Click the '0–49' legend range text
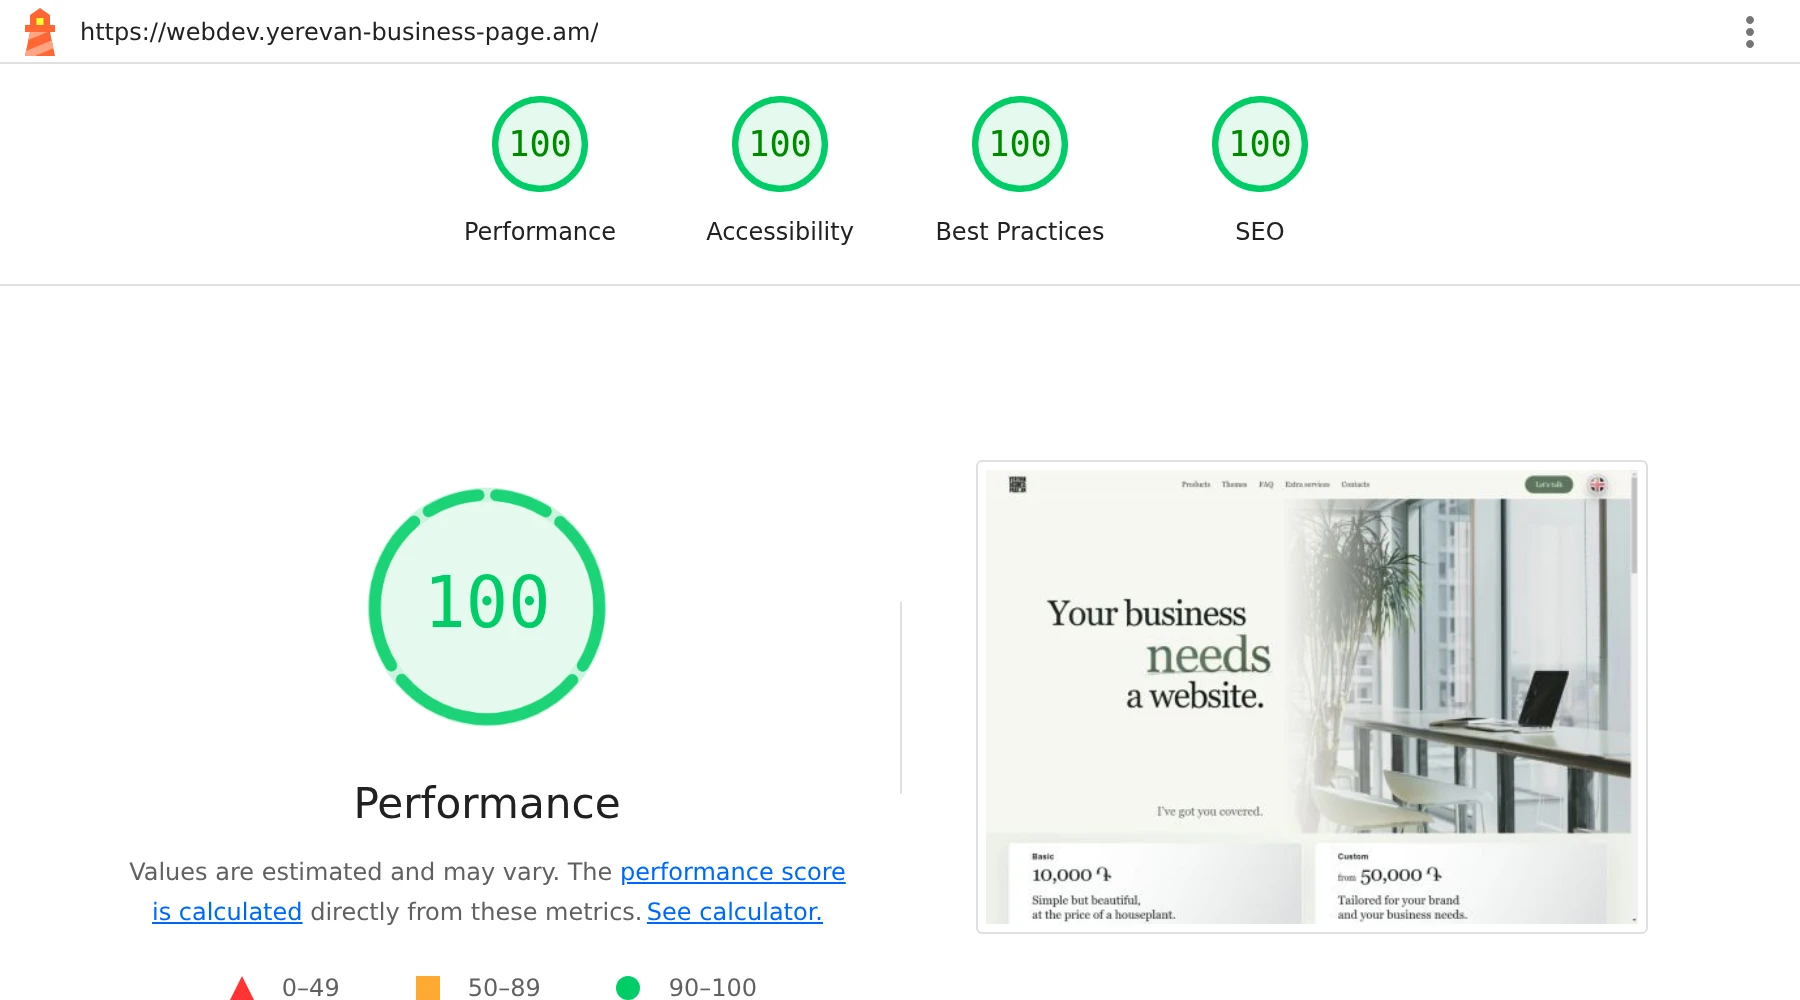The image size is (1800, 1000). (x=311, y=988)
